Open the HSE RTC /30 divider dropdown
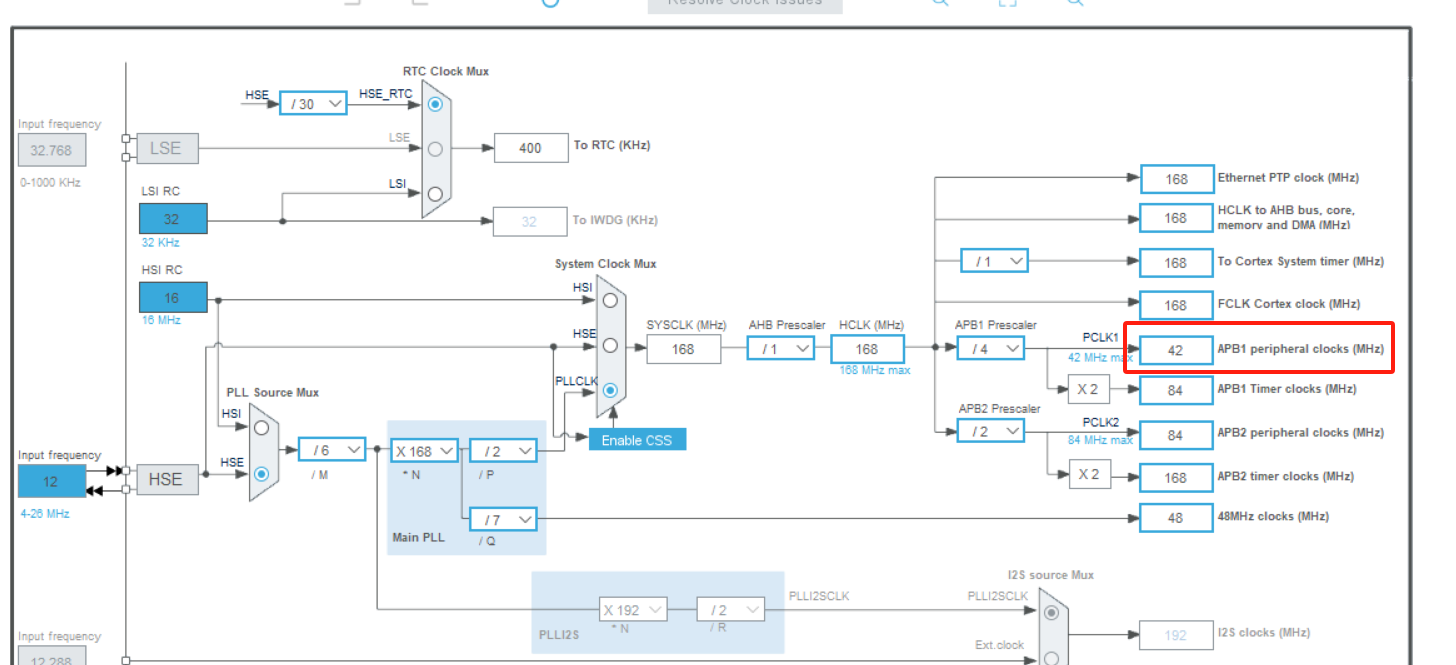Screen dimensions: 1456x665 tap(313, 103)
